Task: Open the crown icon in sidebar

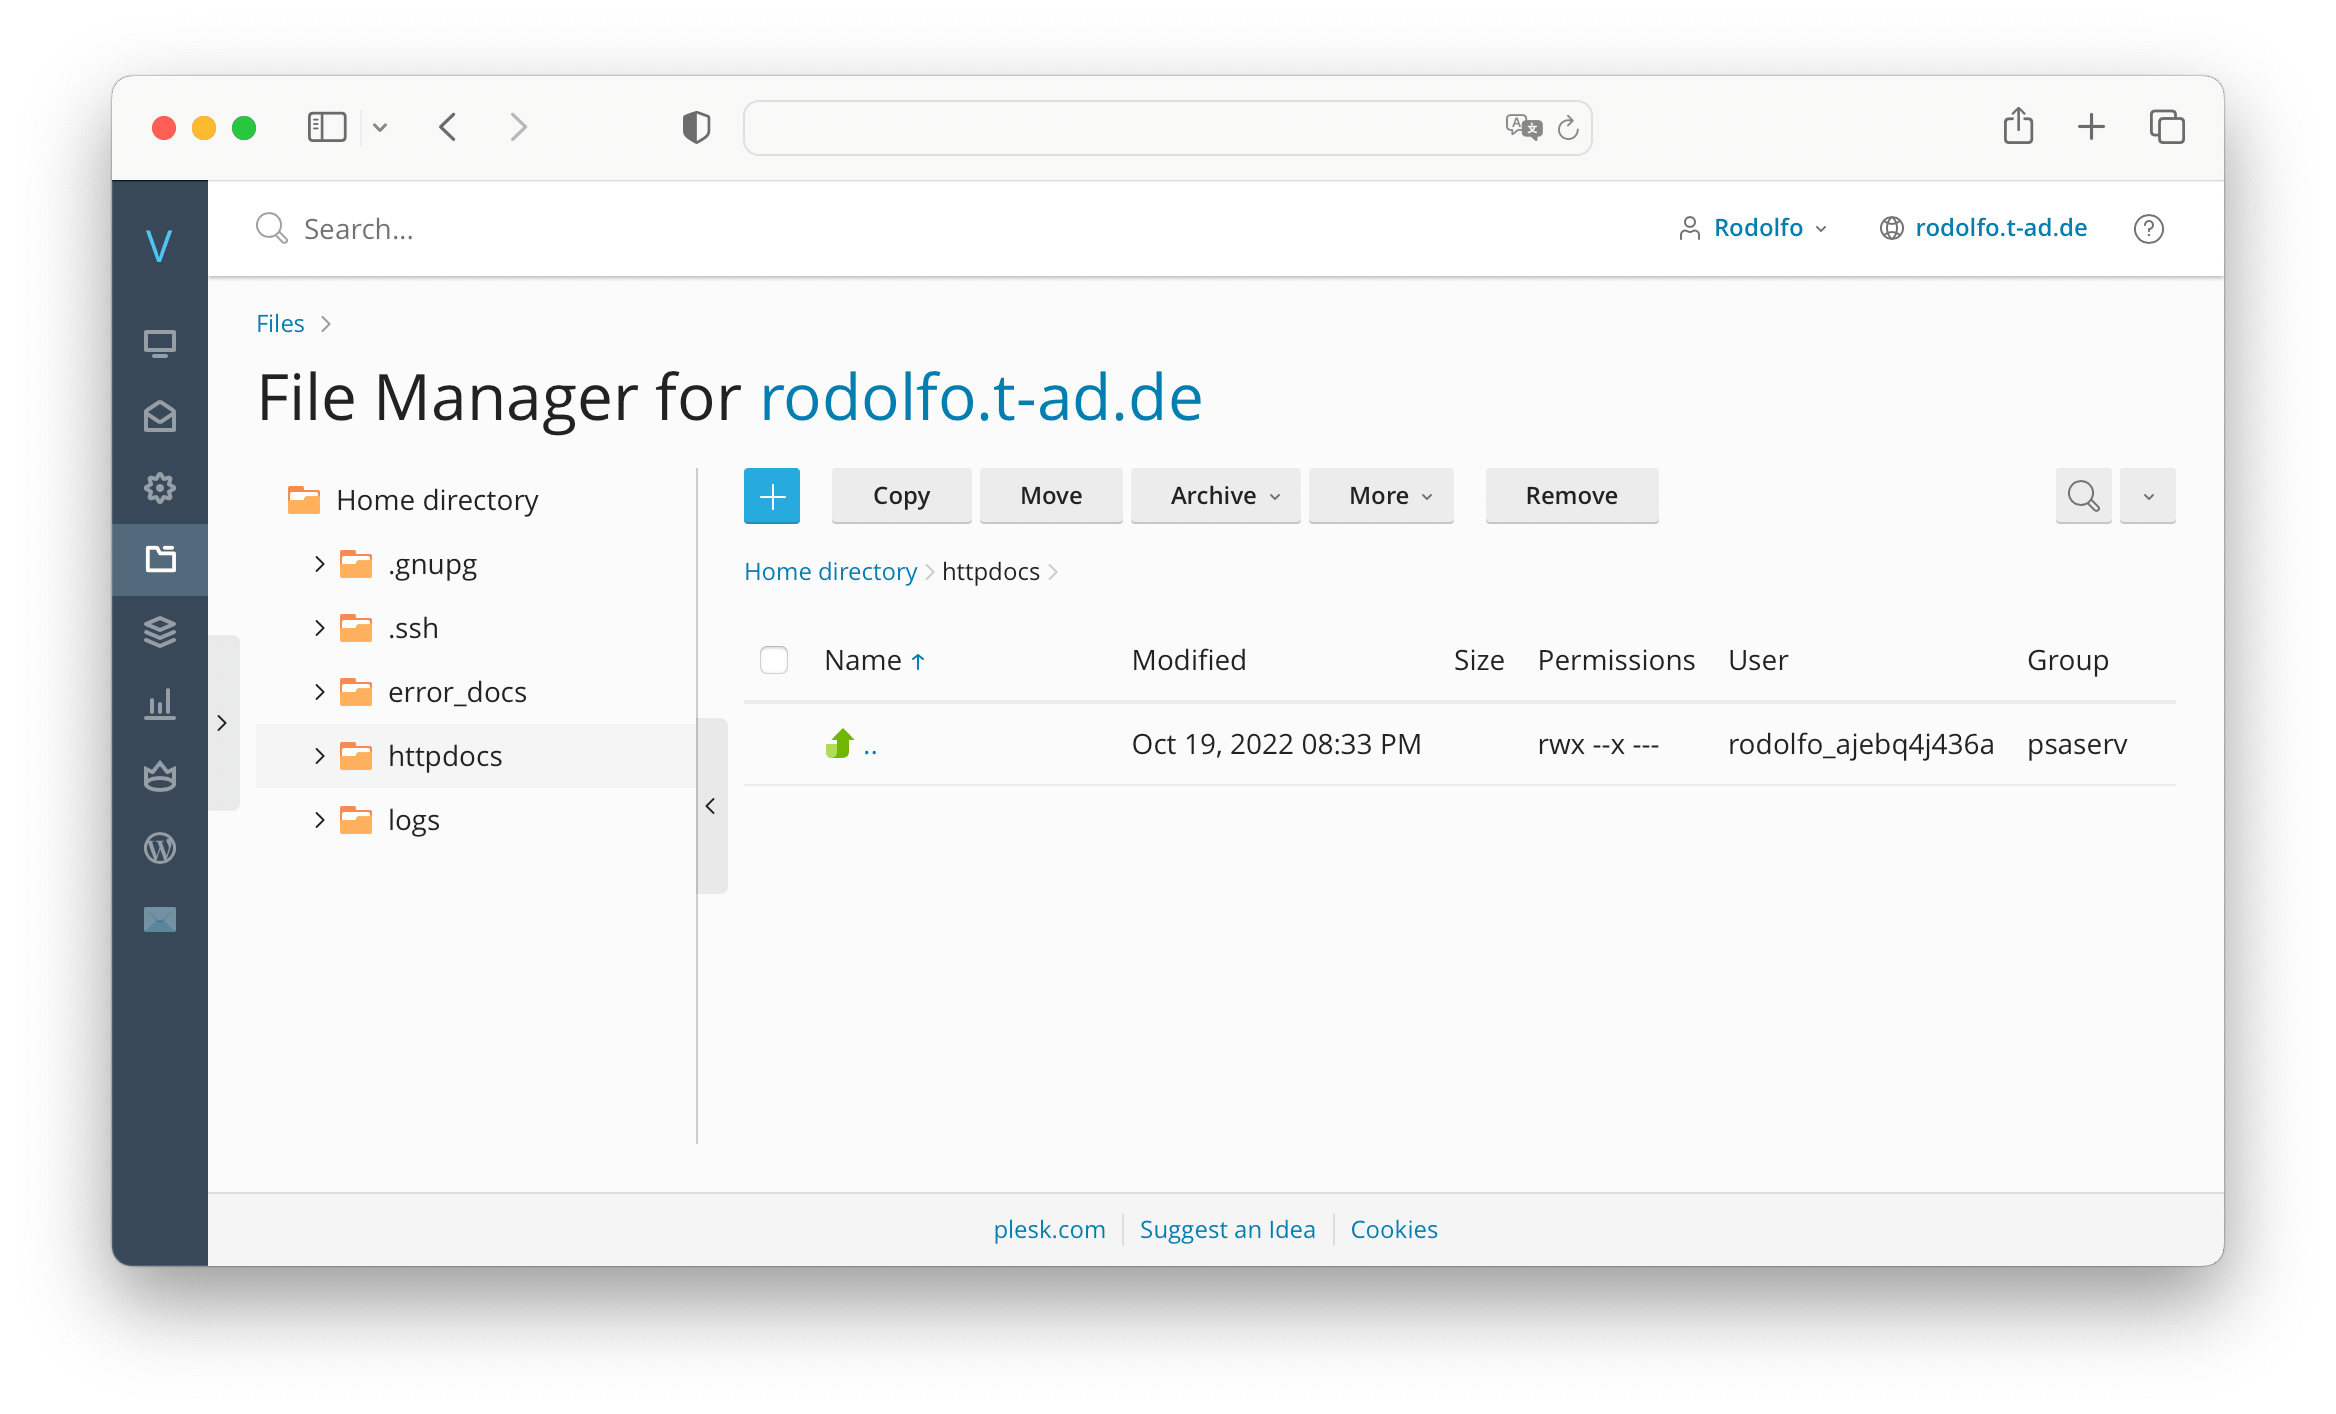Action: tap(160, 776)
